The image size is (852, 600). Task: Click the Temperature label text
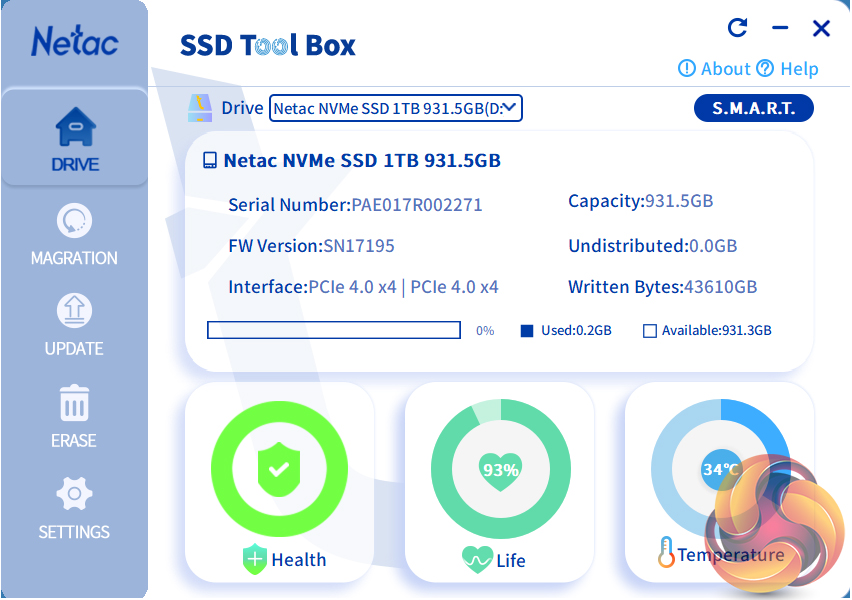pos(731,555)
